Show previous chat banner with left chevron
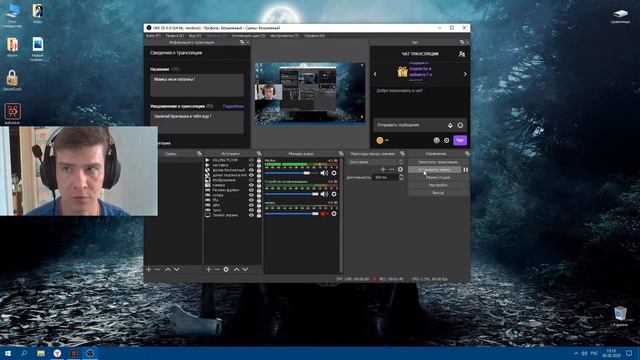 point(375,74)
